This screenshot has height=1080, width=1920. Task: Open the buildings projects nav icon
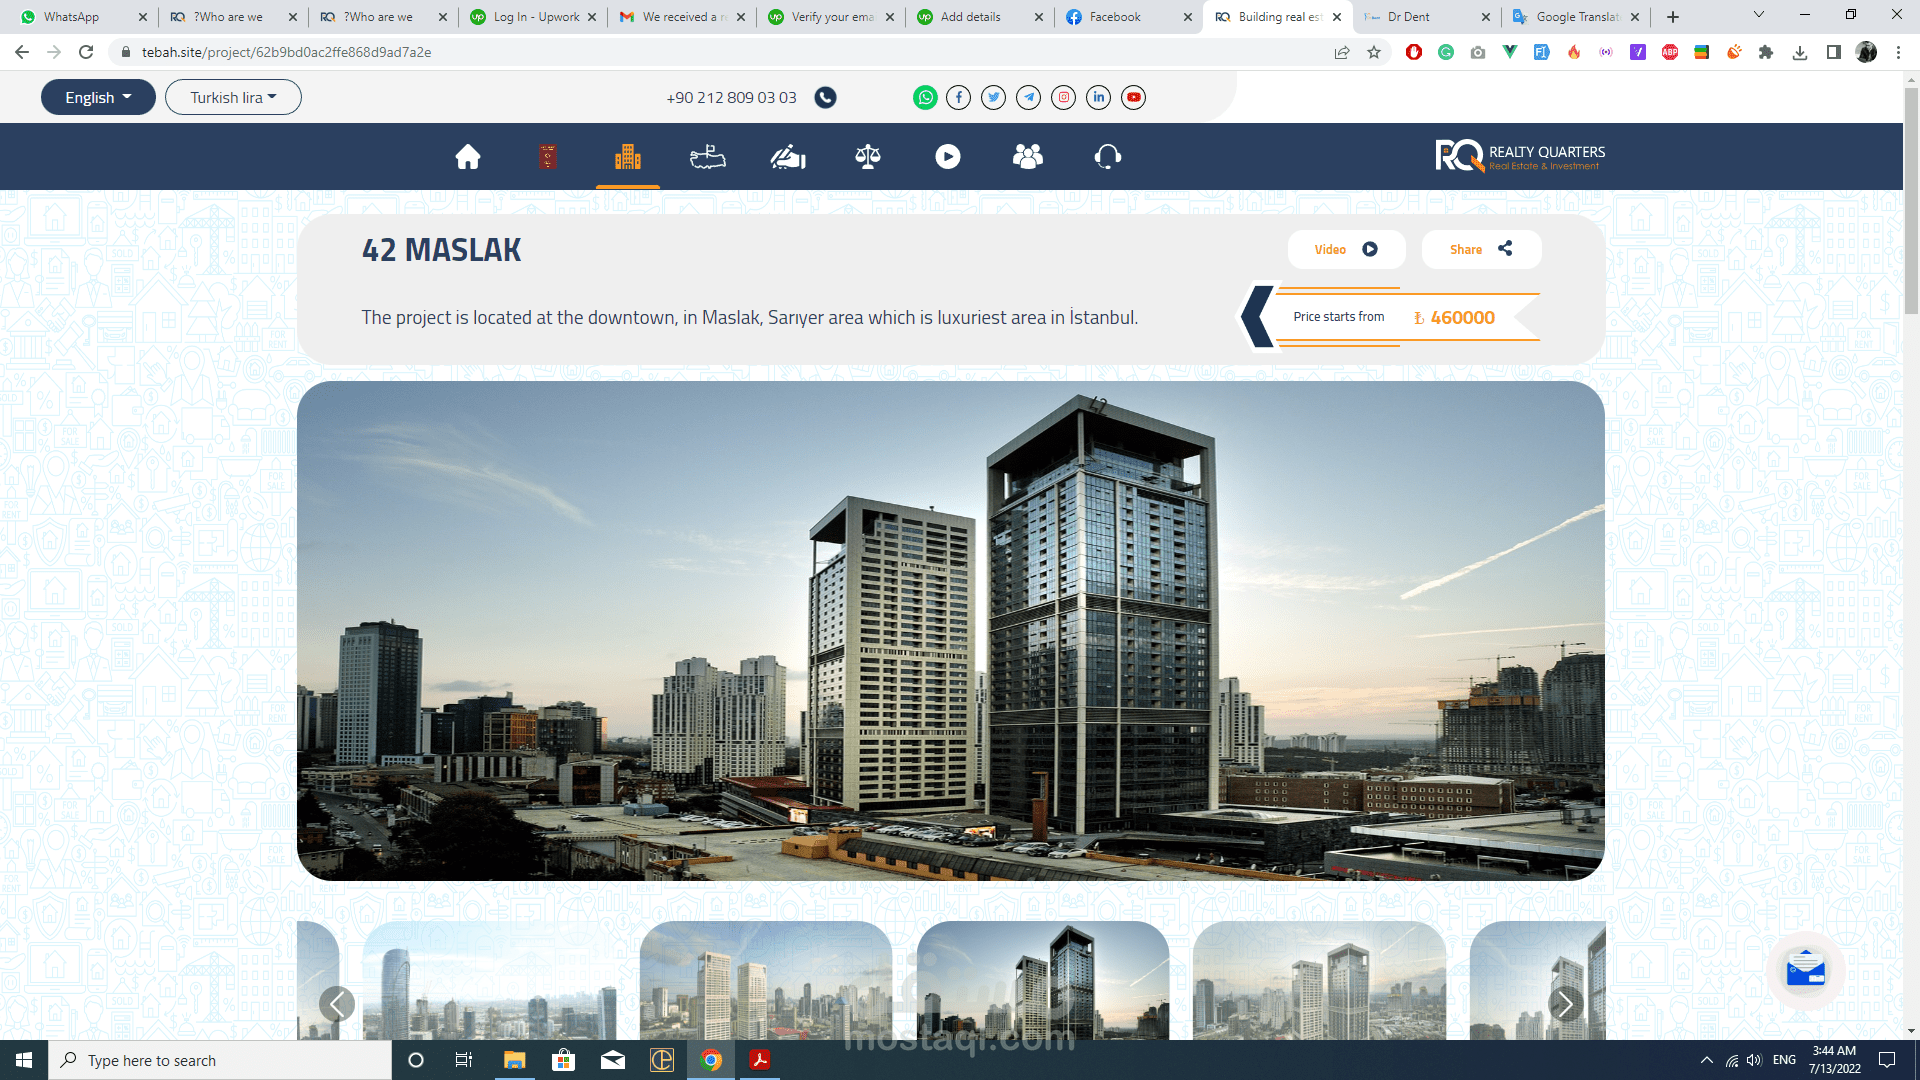point(628,157)
